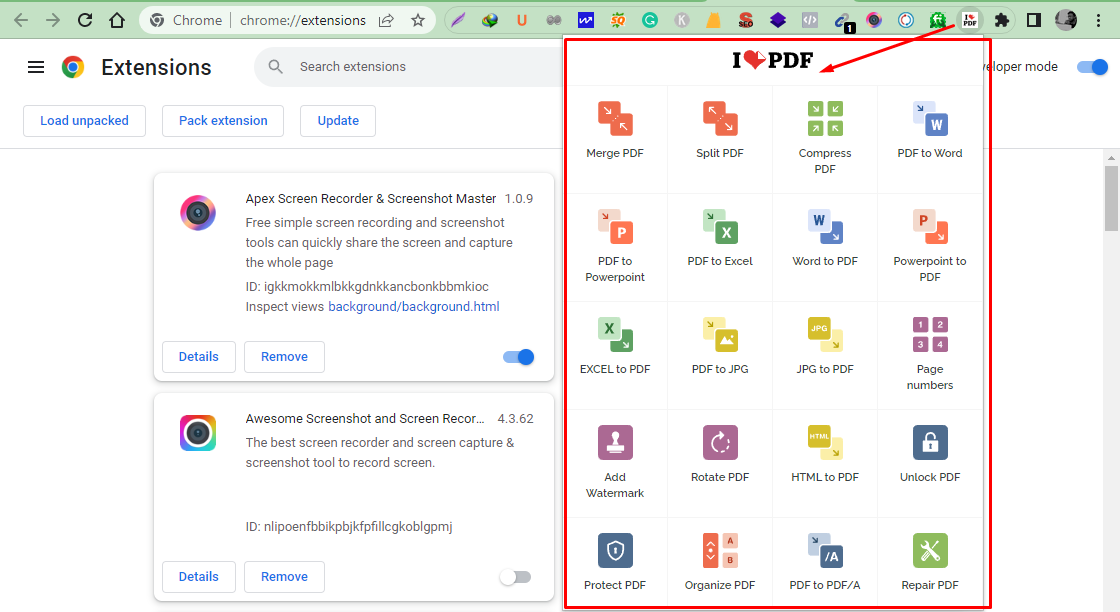Start the Word to PDF converter

tap(825, 239)
